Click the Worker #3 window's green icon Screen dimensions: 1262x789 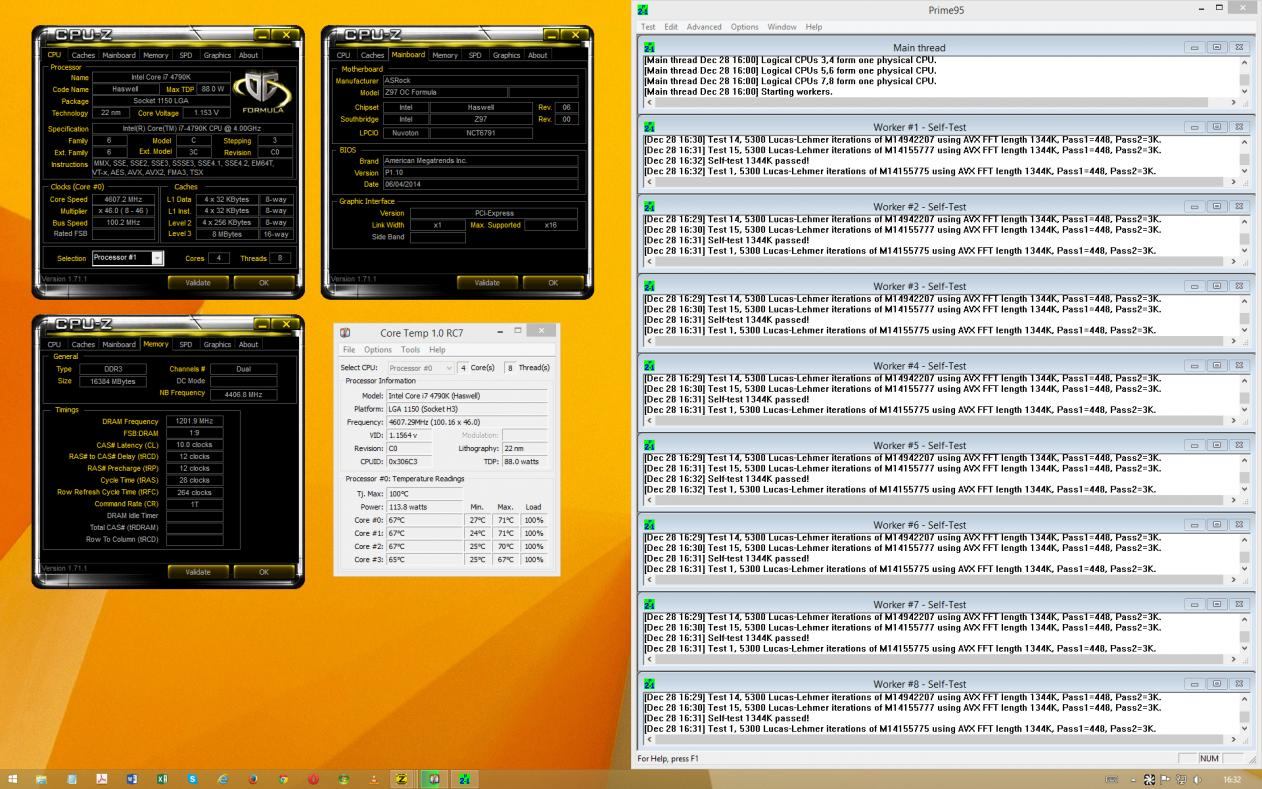coord(649,286)
